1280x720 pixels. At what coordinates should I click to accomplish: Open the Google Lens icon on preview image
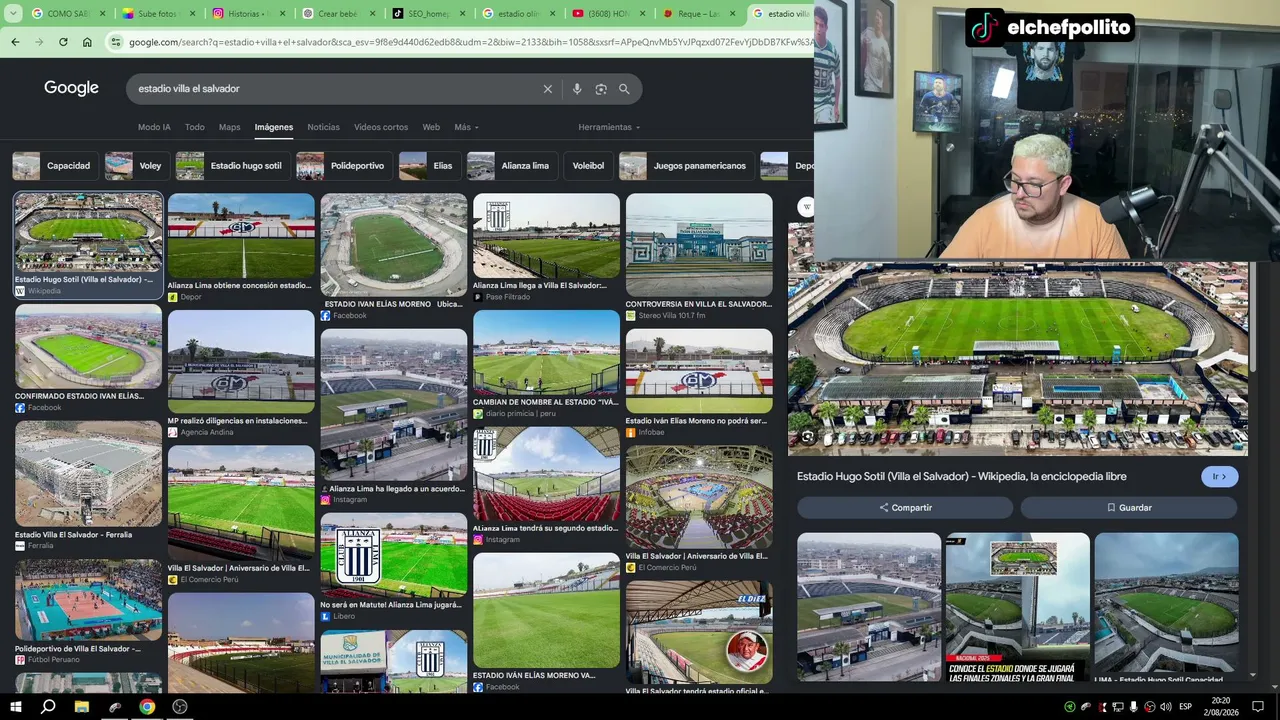click(x=808, y=437)
